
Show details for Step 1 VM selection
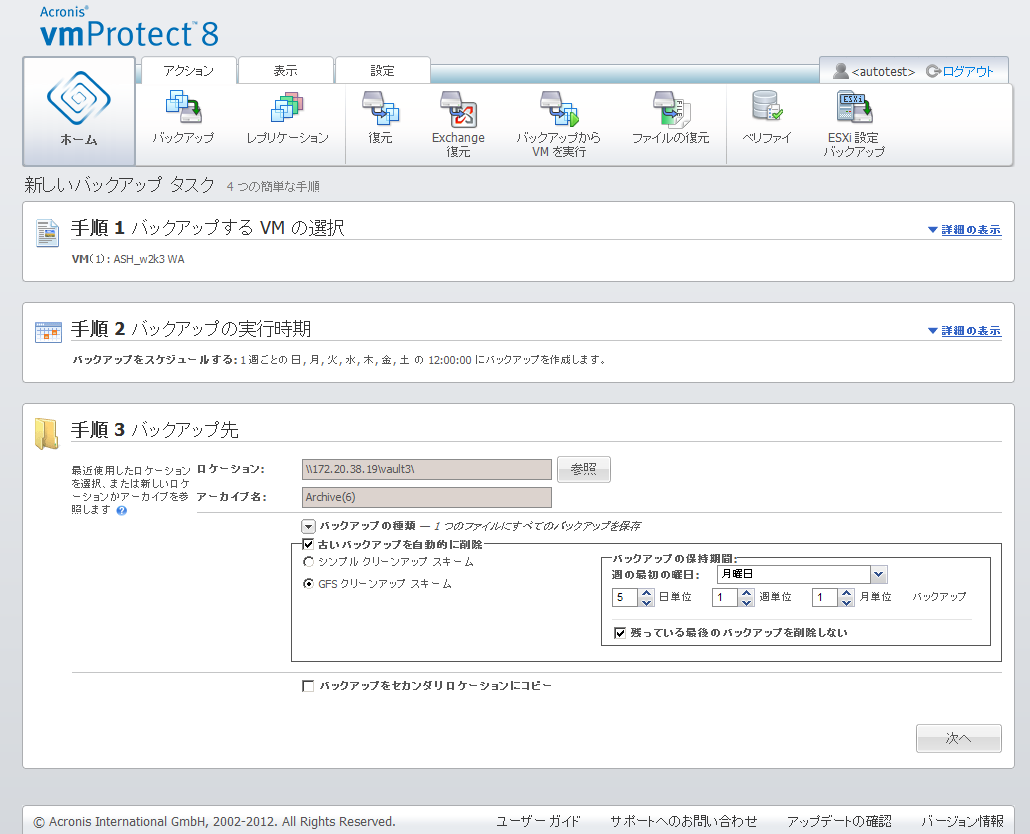pos(964,230)
